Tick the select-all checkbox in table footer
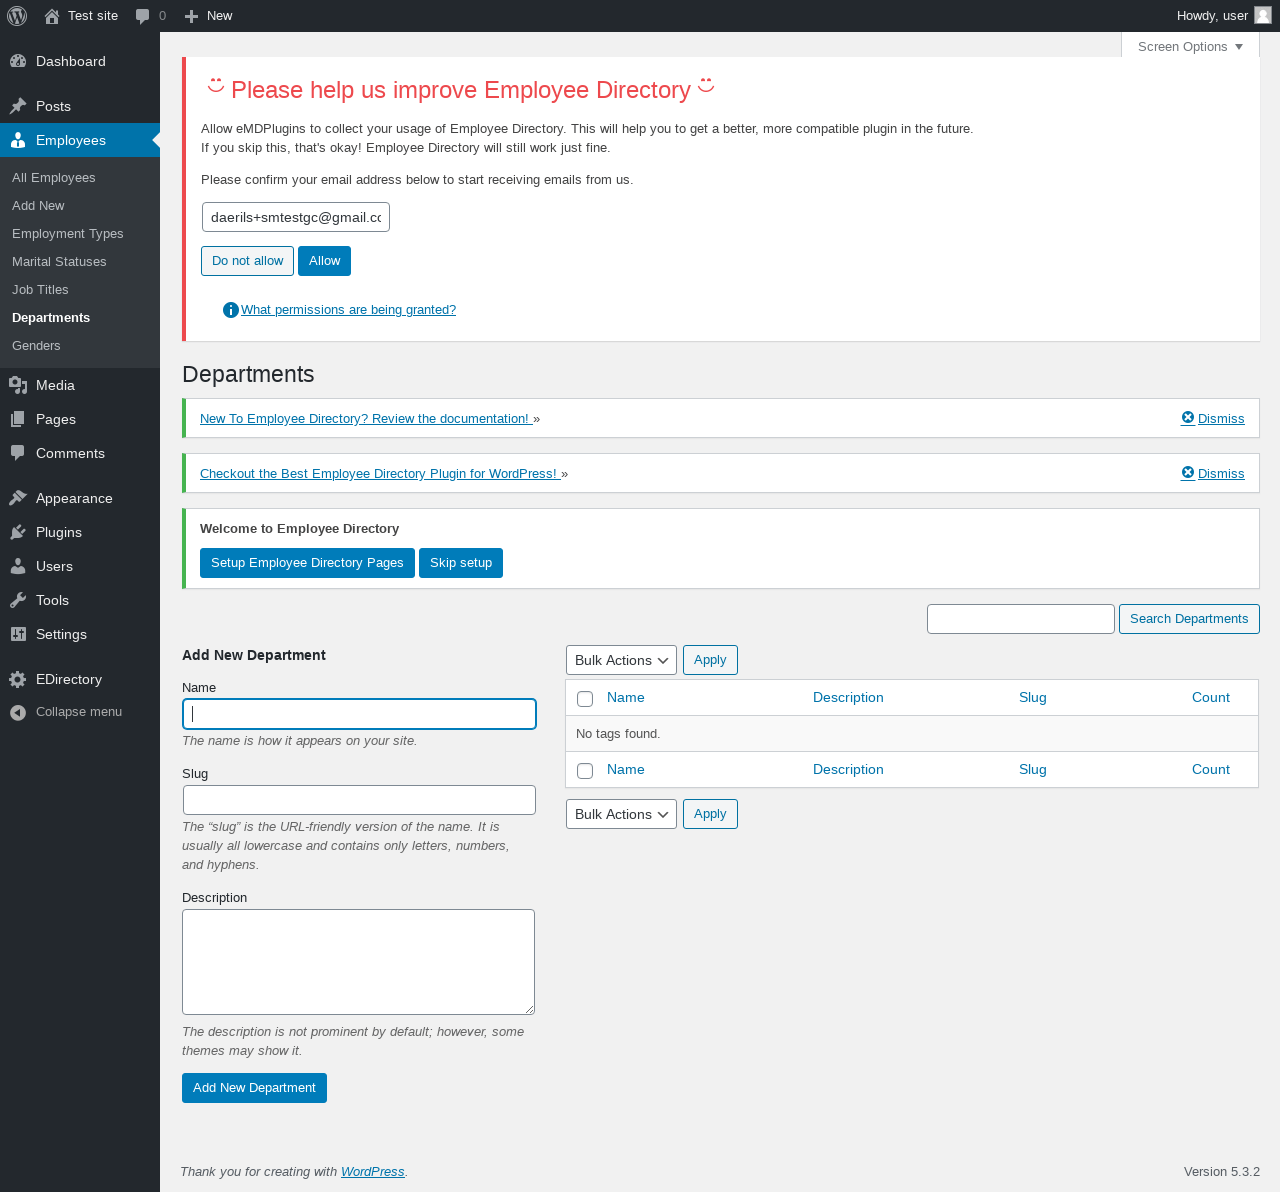The height and width of the screenshot is (1192, 1280). (585, 771)
